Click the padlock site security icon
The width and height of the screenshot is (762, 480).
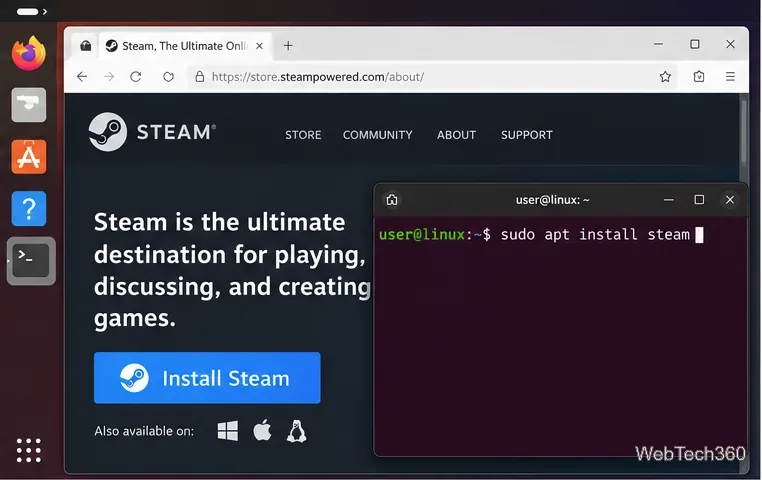199,76
